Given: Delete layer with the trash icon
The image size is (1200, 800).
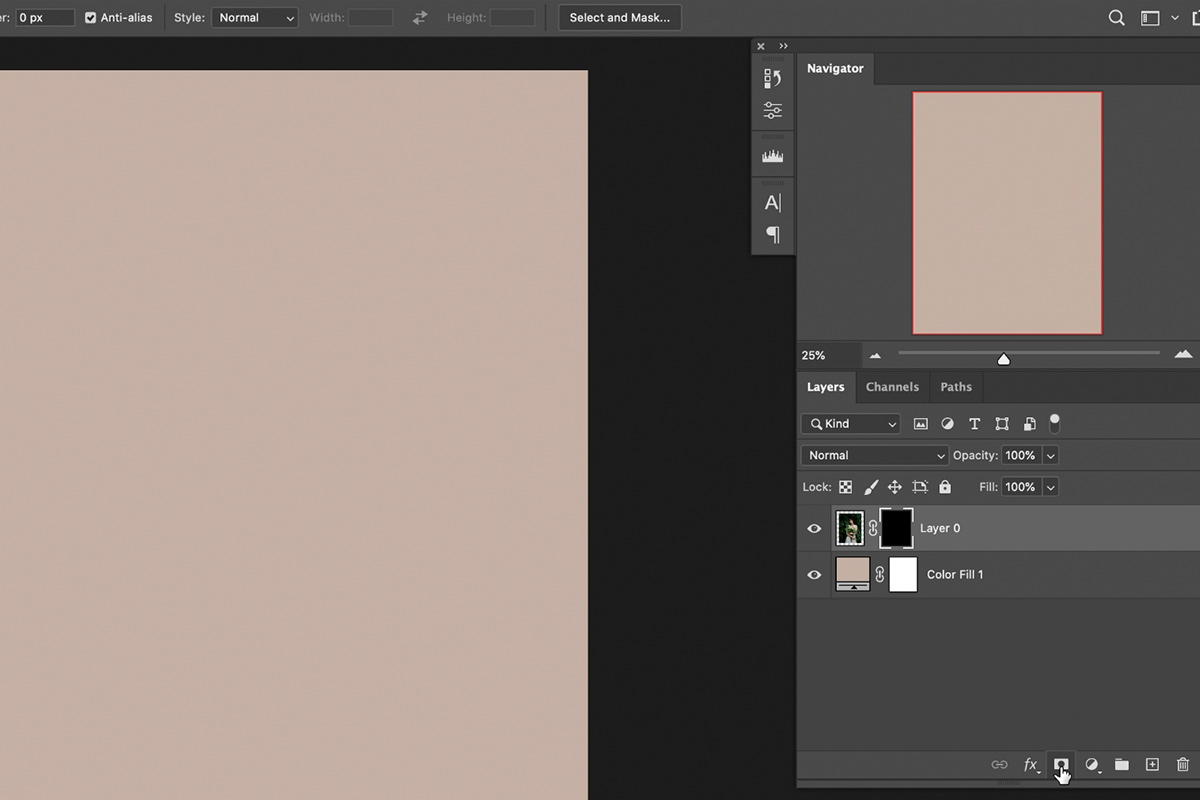Looking at the screenshot, I should click(x=1181, y=764).
